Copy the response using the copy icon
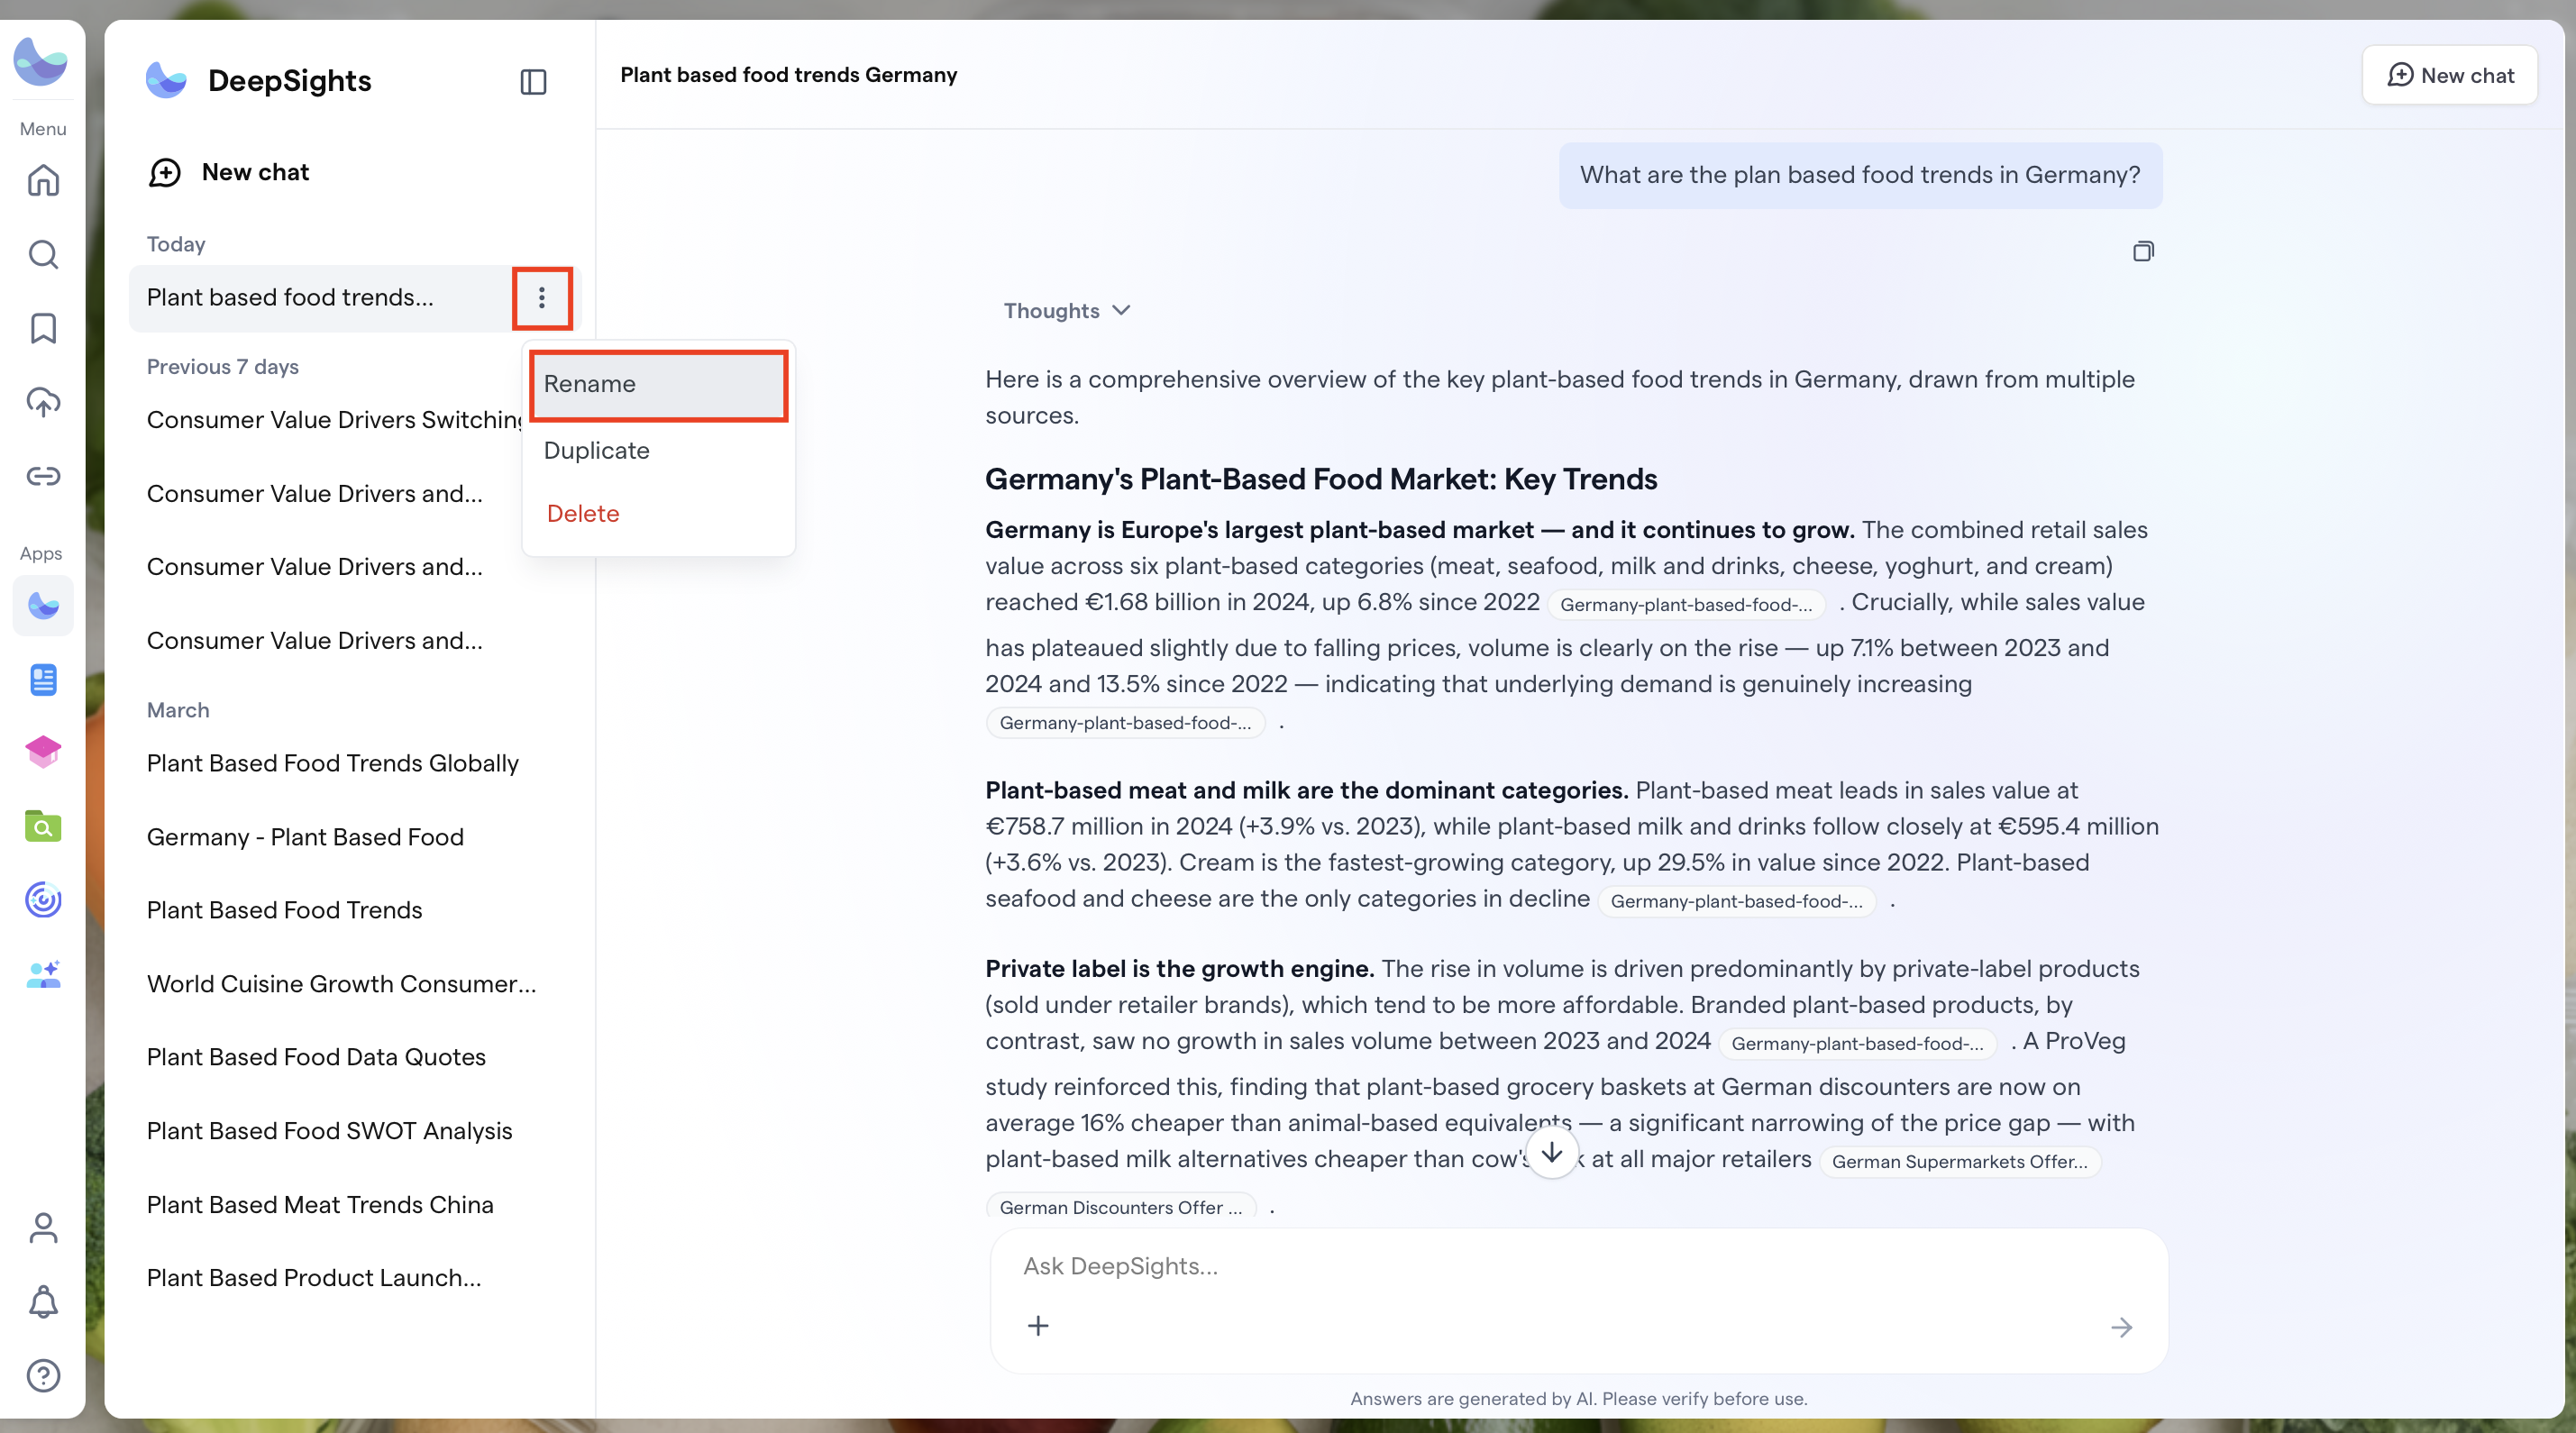Screen dimensions: 2576x1433 point(2142,251)
